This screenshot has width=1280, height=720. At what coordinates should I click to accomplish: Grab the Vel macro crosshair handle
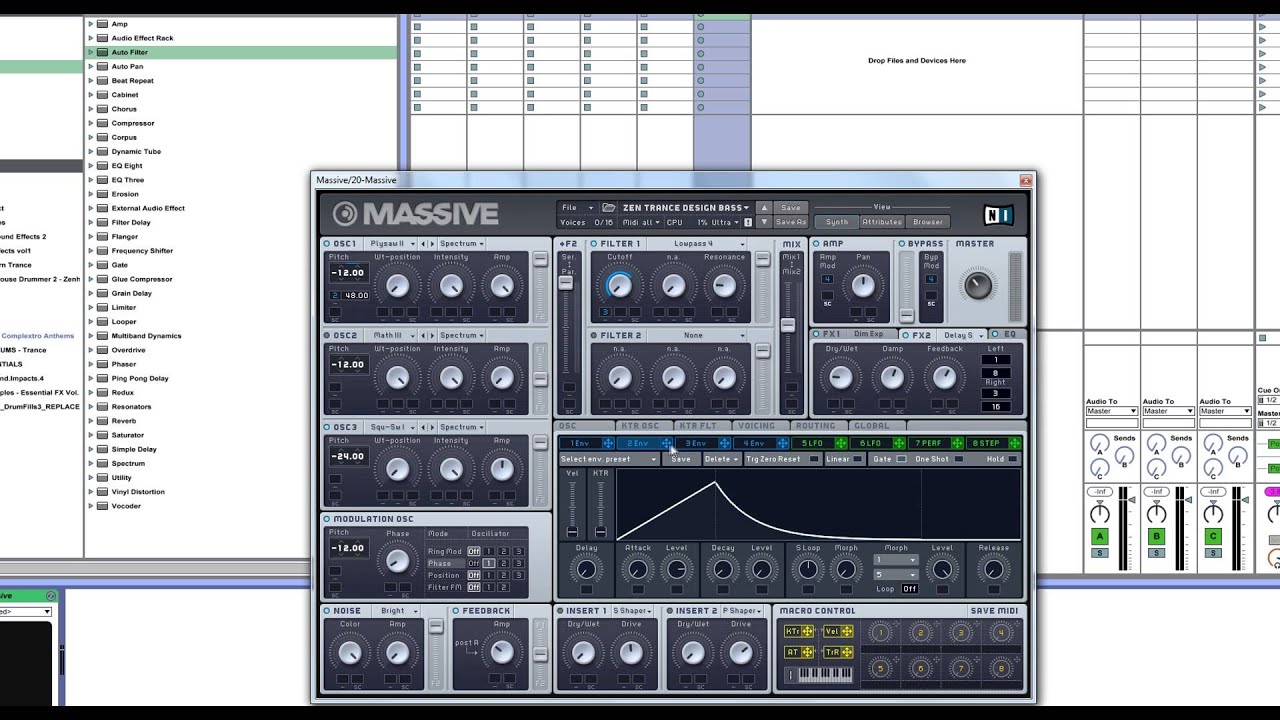846,631
